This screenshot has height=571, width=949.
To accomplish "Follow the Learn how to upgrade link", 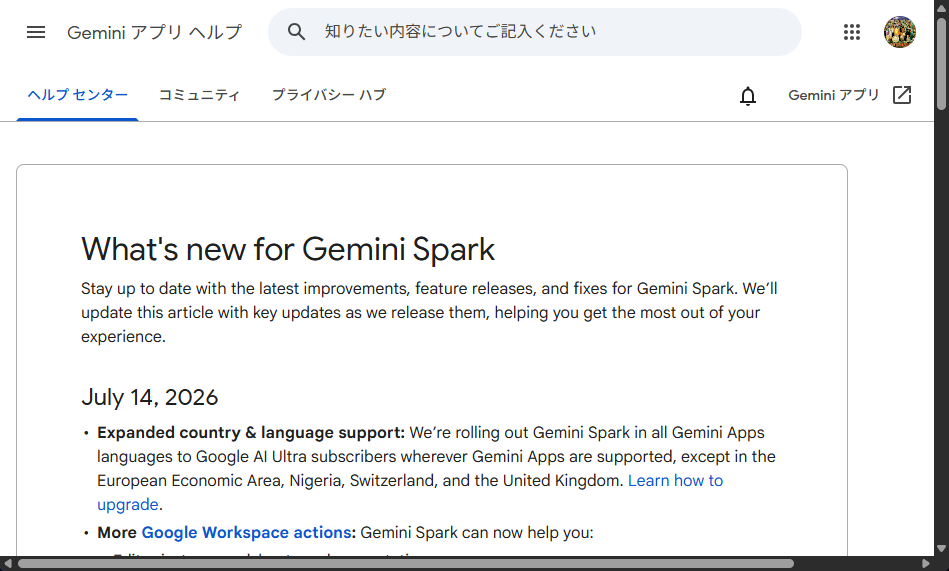I will 675,481.
